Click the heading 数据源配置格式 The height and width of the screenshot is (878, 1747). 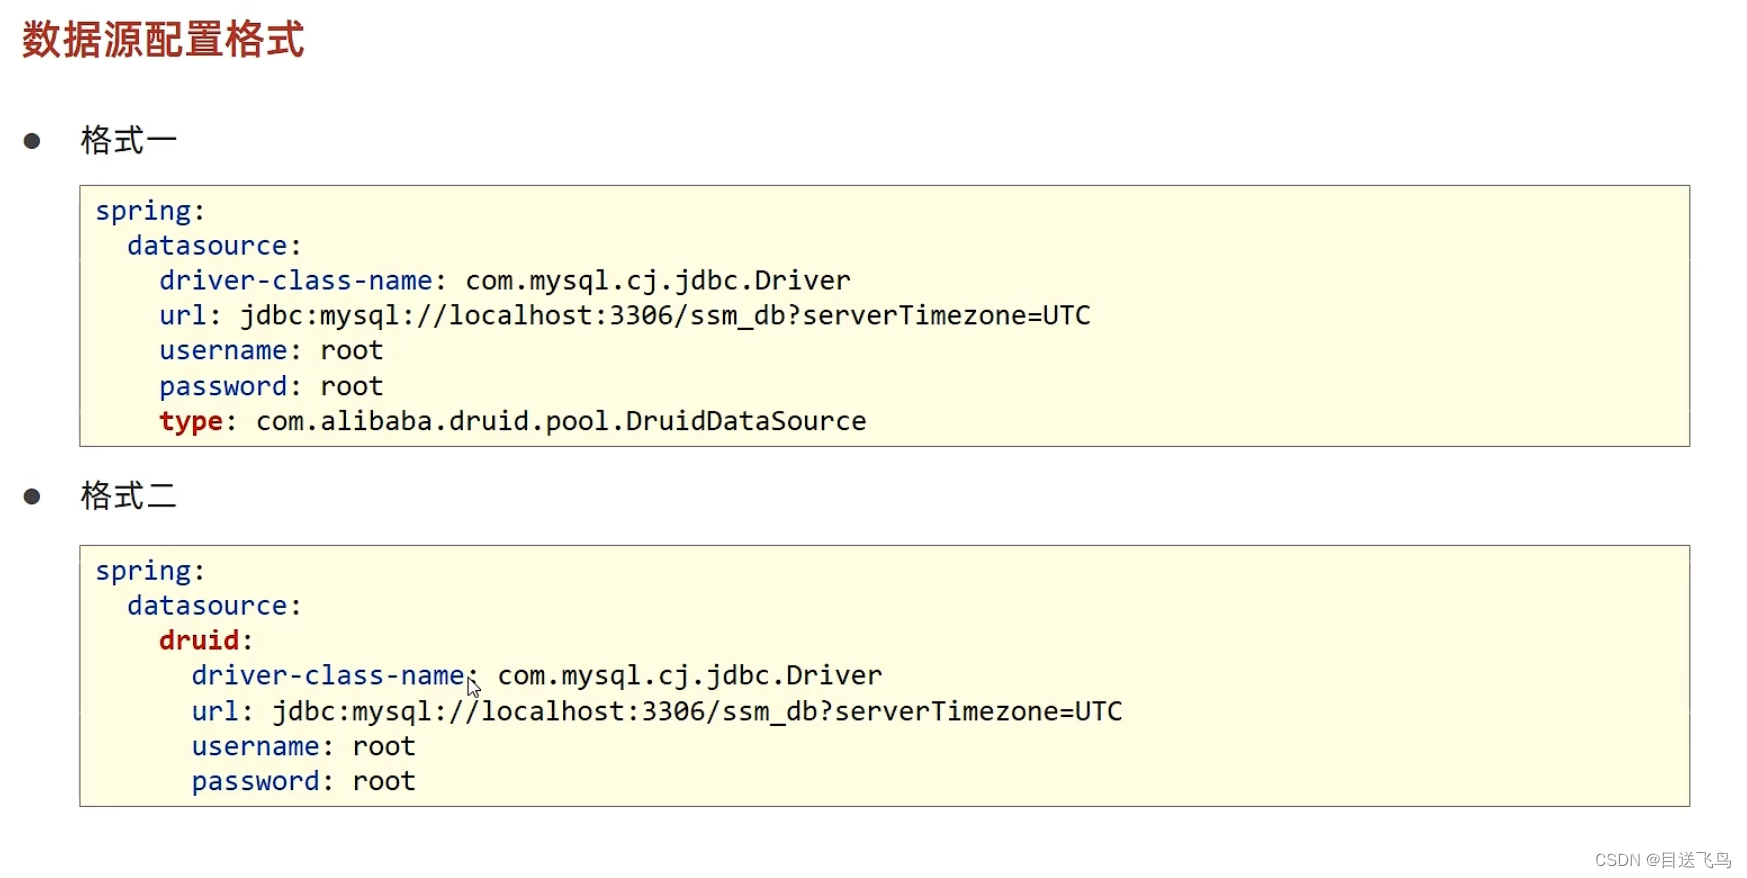pyautogui.click(x=163, y=40)
